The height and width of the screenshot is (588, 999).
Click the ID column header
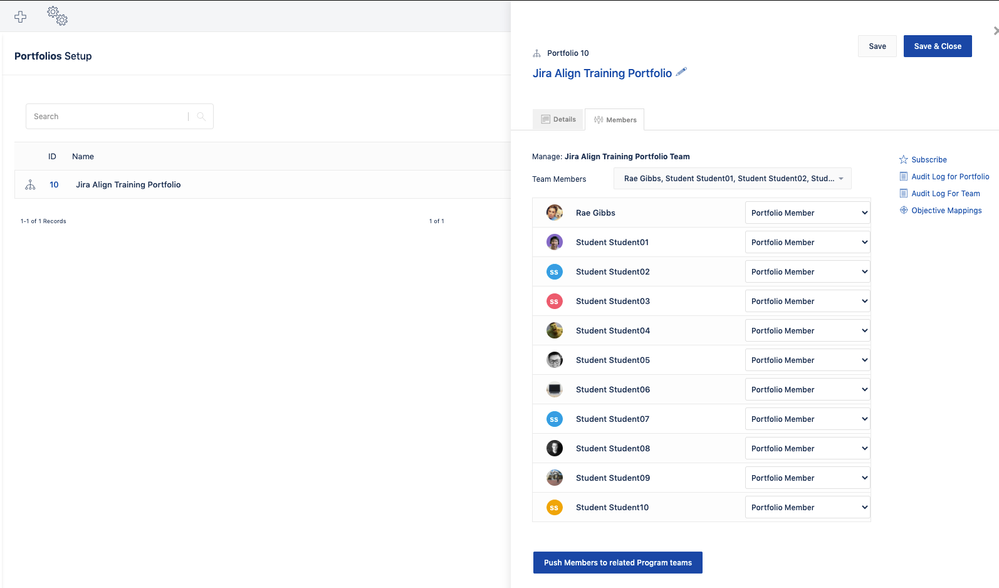[x=52, y=156]
